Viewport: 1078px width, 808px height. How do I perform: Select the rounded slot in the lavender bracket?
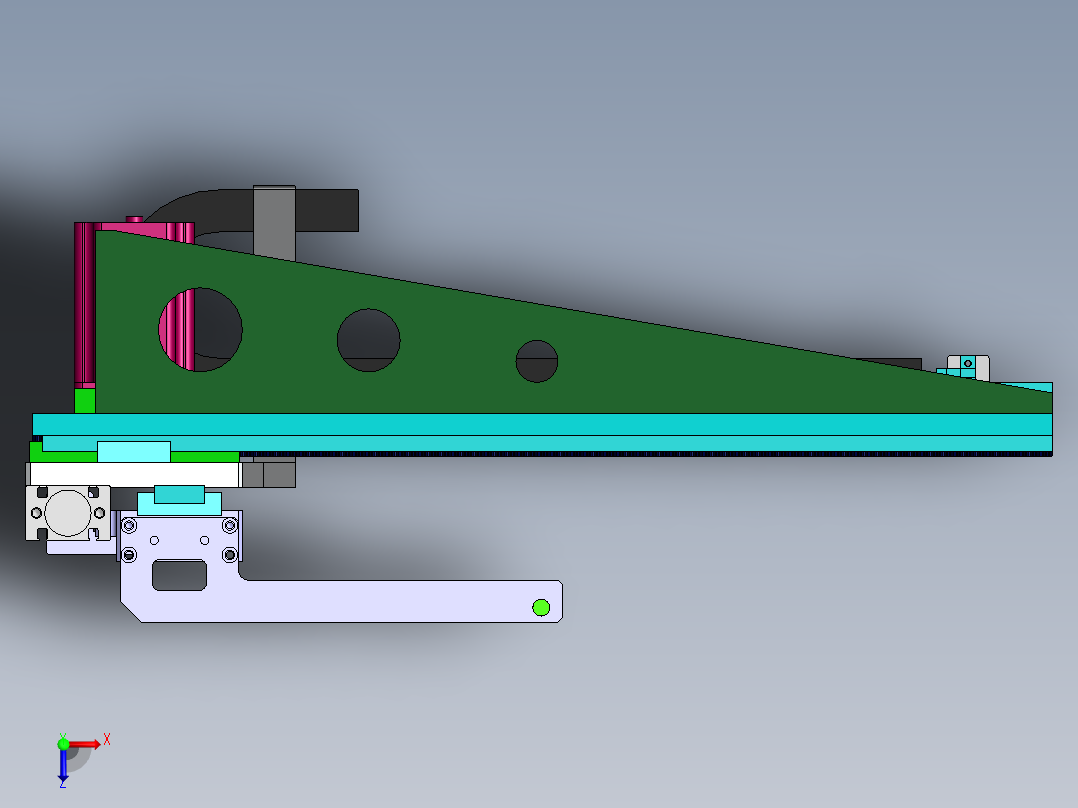[179, 576]
